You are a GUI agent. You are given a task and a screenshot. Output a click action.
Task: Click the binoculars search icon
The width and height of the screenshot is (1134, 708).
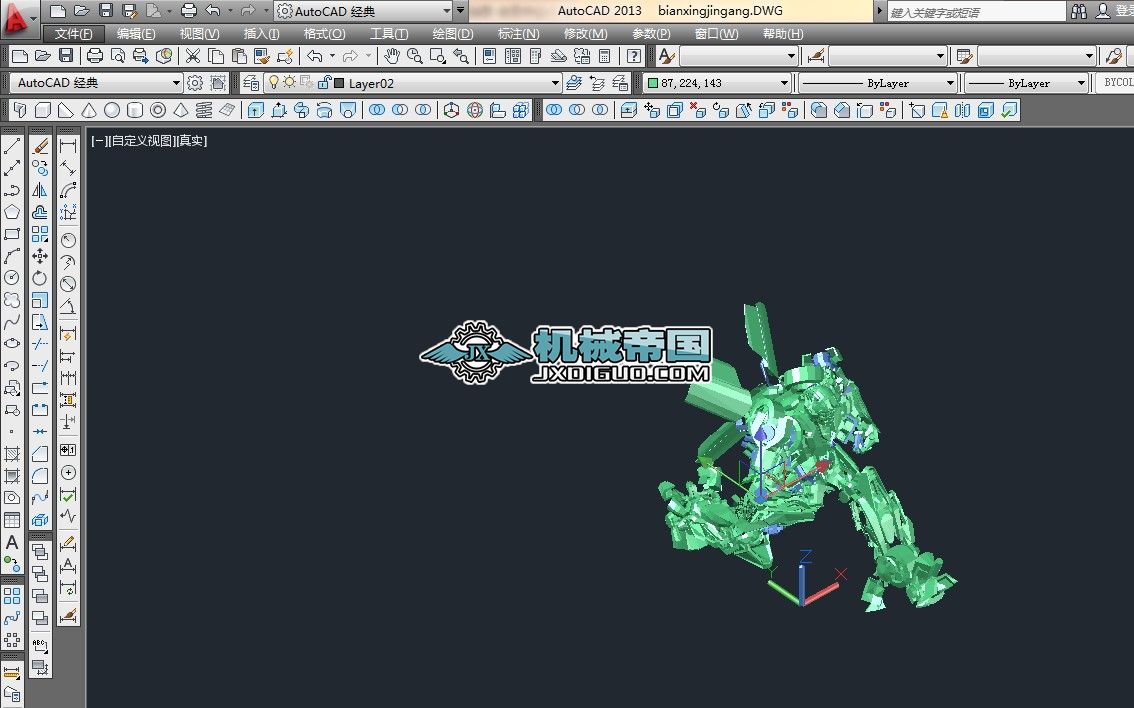(1078, 11)
